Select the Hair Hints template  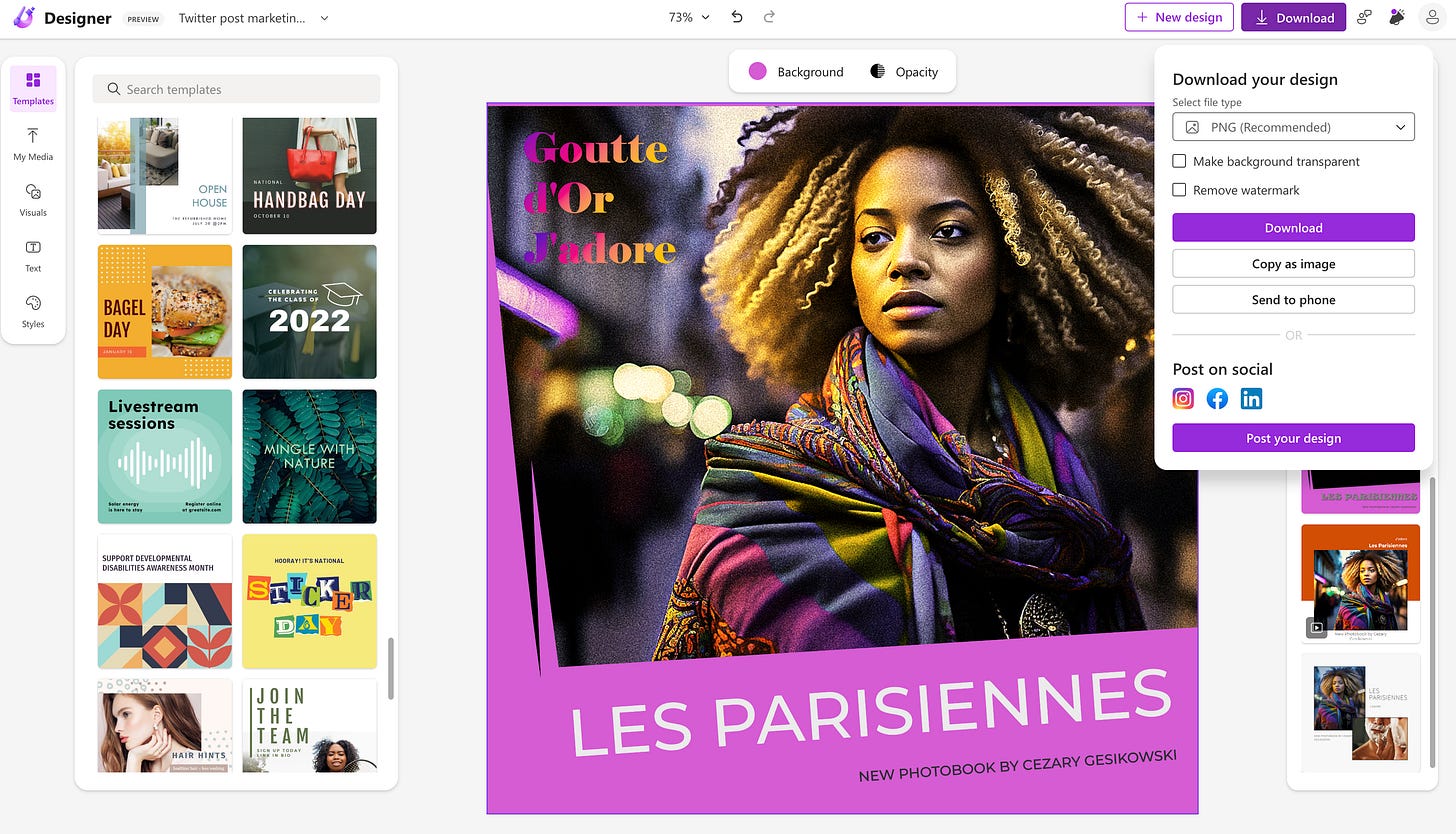pyautogui.click(x=165, y=725)
